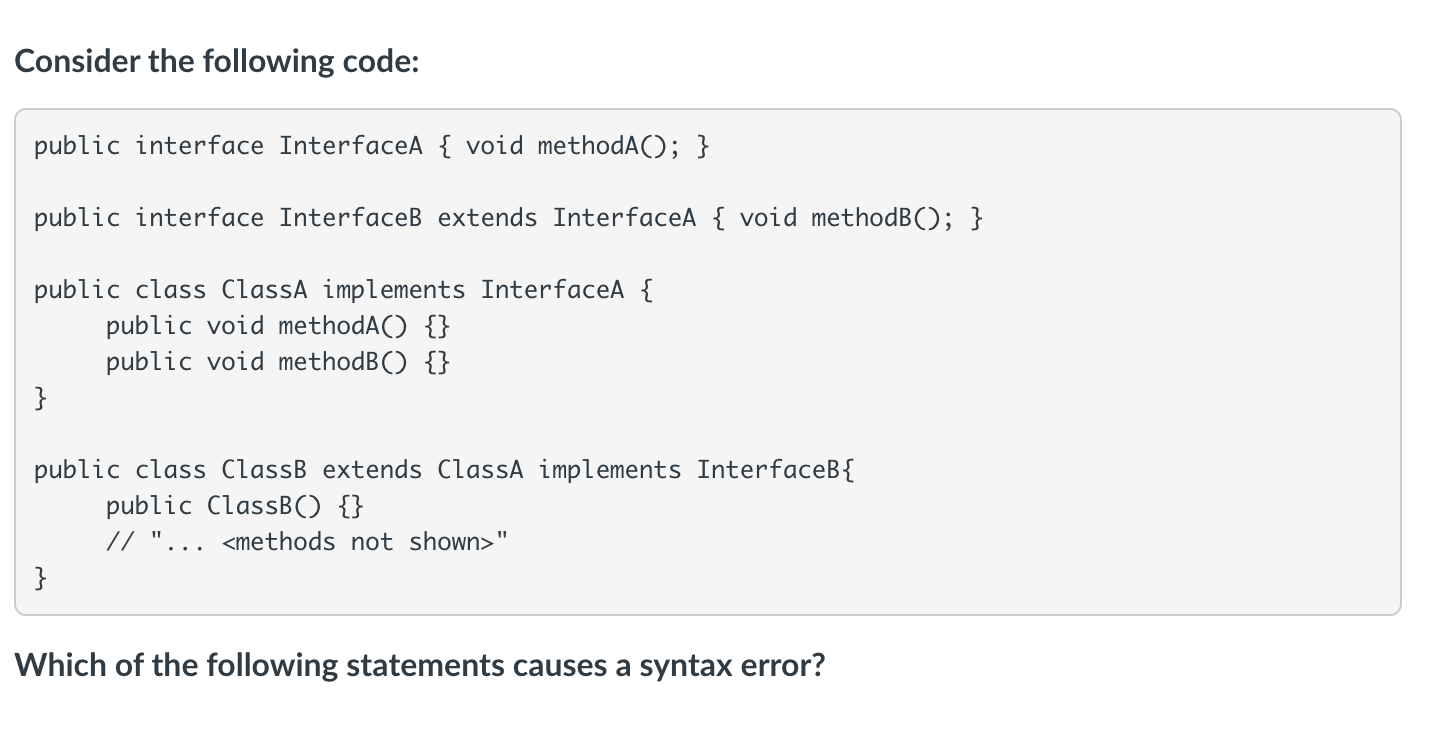Screen dimensions: 1436x750
Task: Click the "extends" keyword in the InterfaceB line
Action: (488, 218)
